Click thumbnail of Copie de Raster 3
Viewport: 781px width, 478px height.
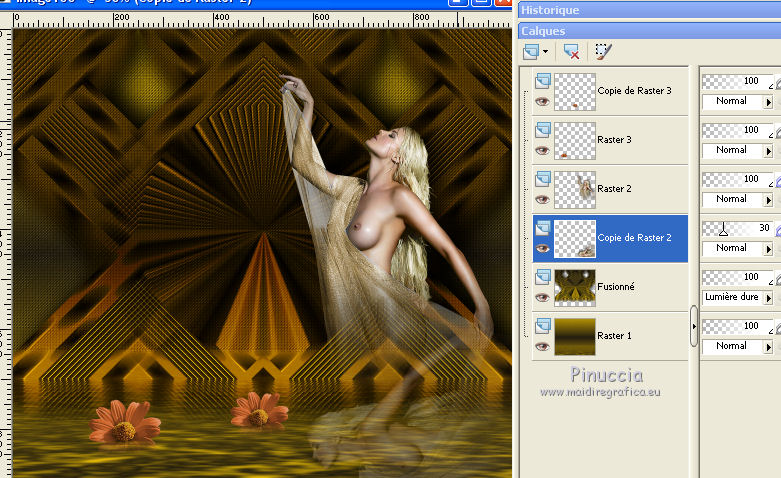click(575, 92)
